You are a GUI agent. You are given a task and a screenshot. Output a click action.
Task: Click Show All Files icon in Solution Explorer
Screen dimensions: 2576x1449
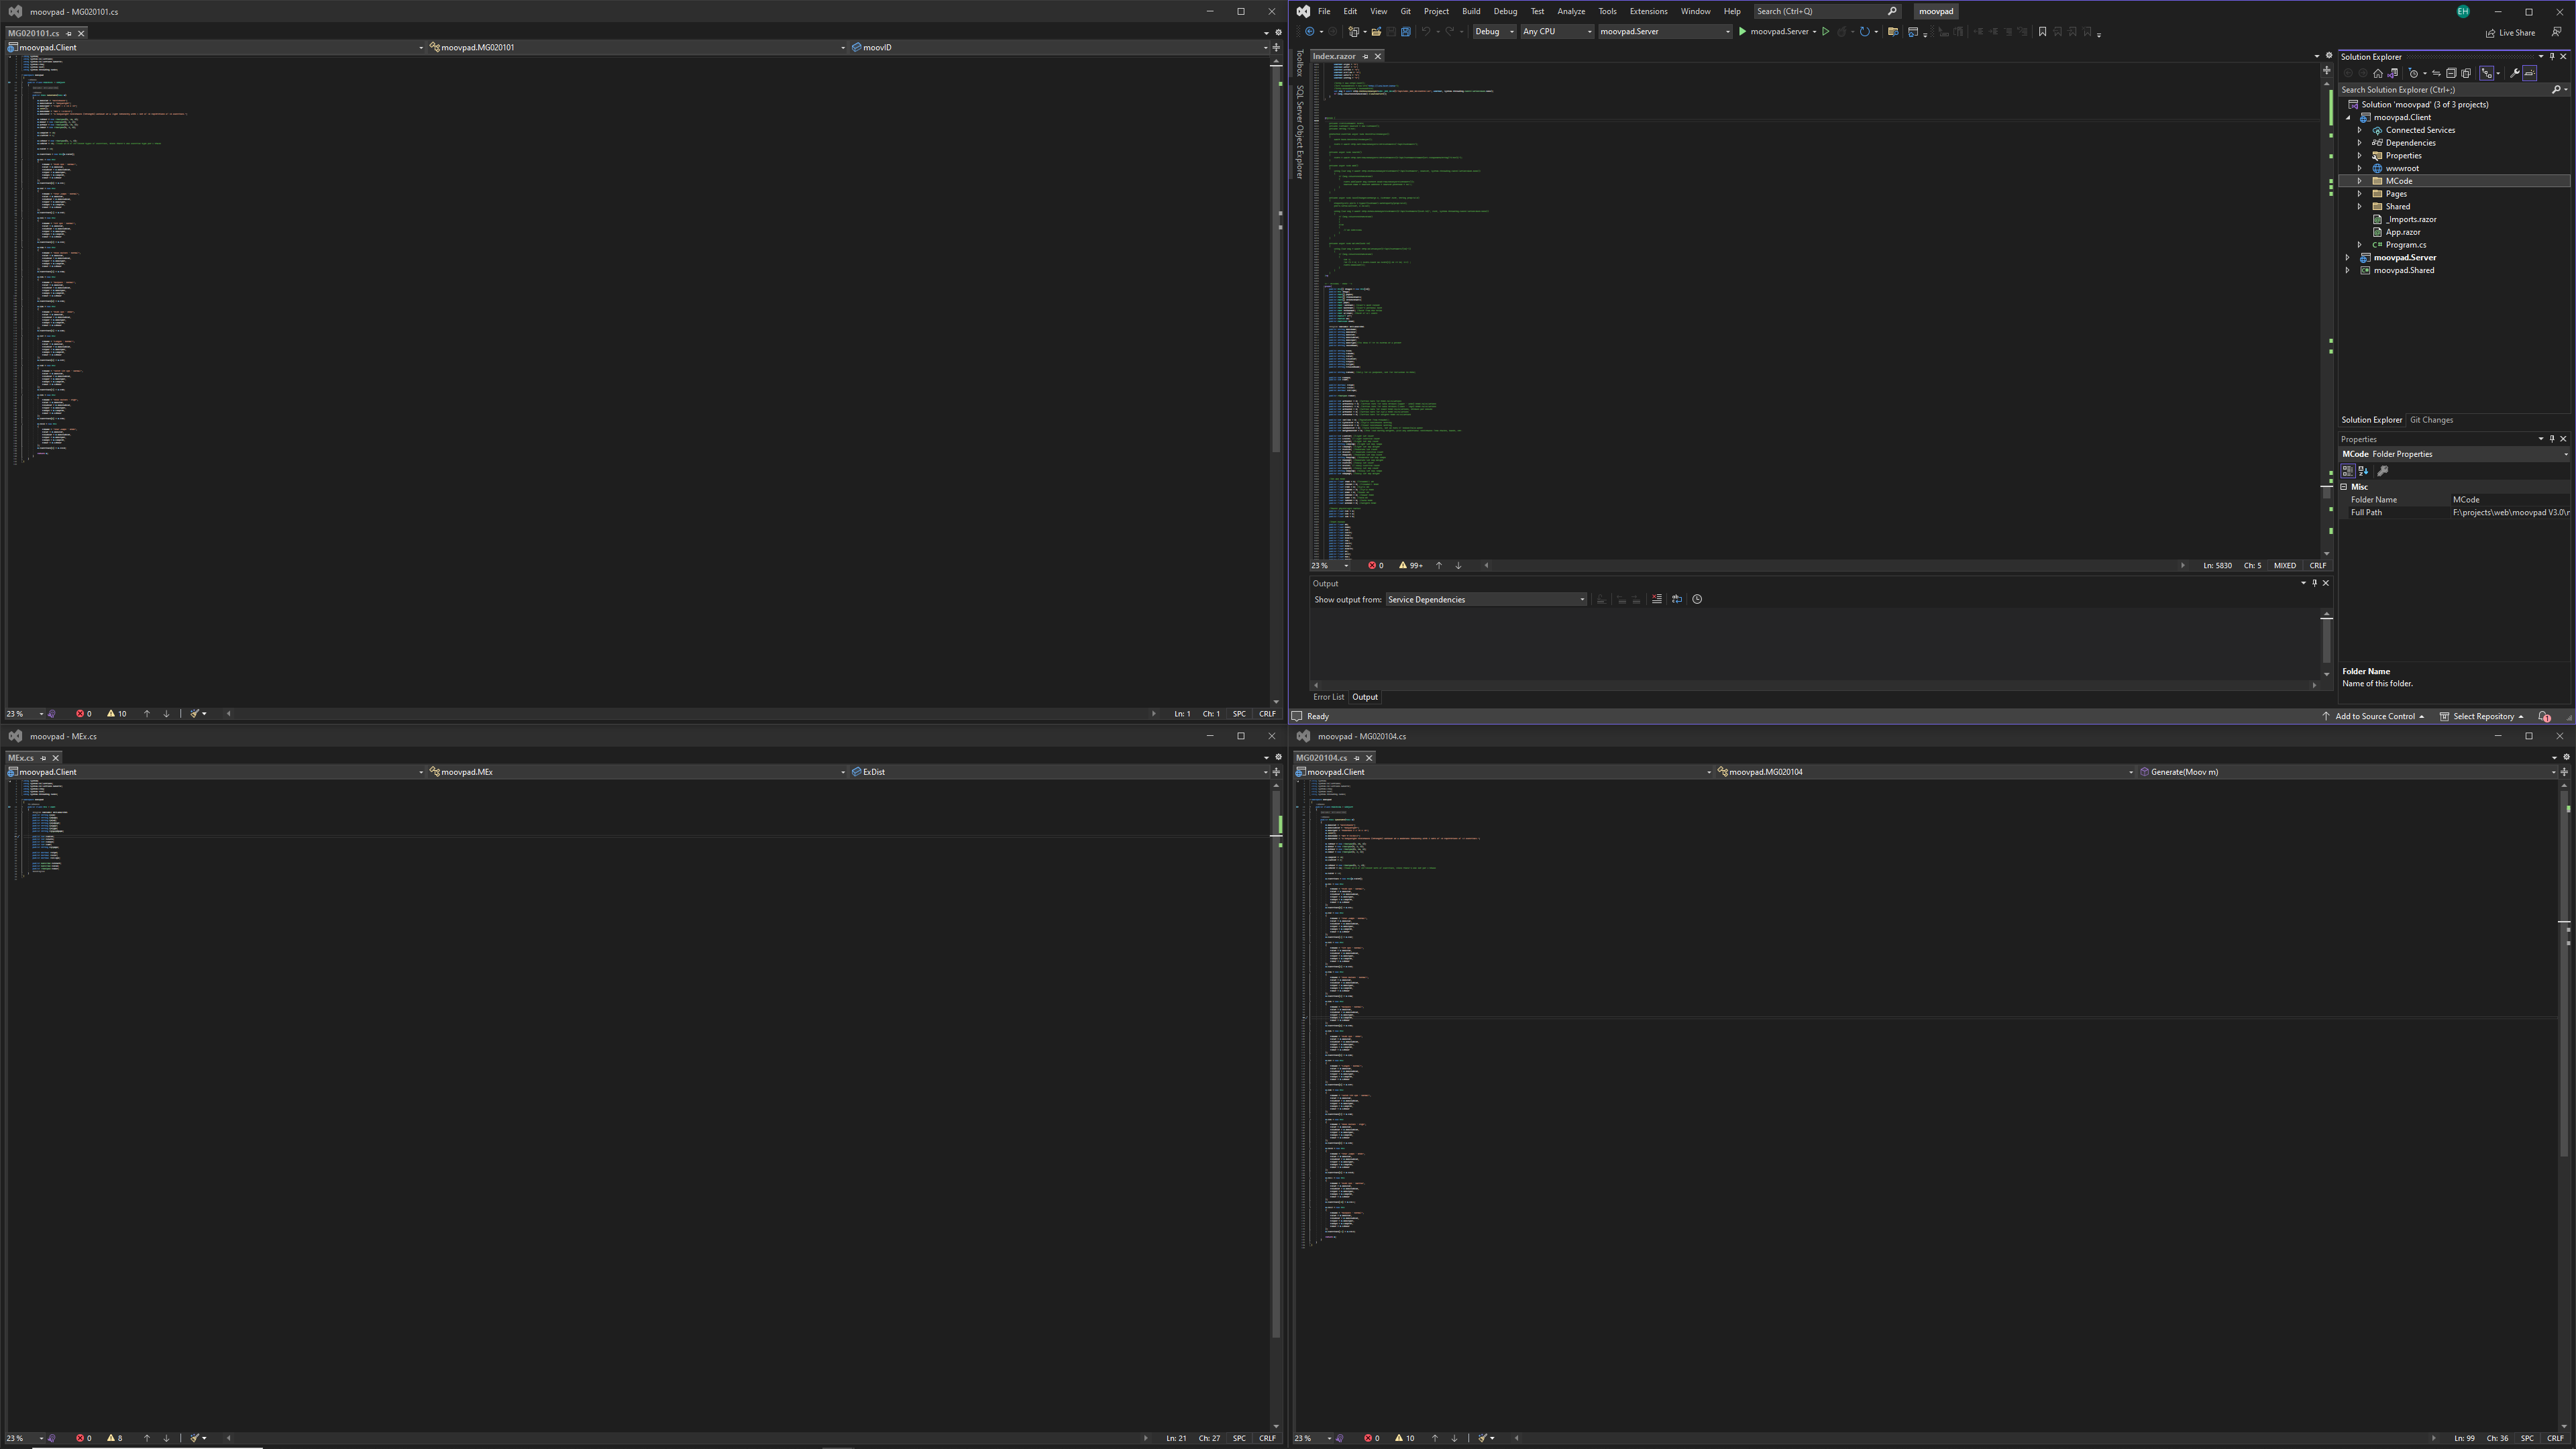(2466, 73)
